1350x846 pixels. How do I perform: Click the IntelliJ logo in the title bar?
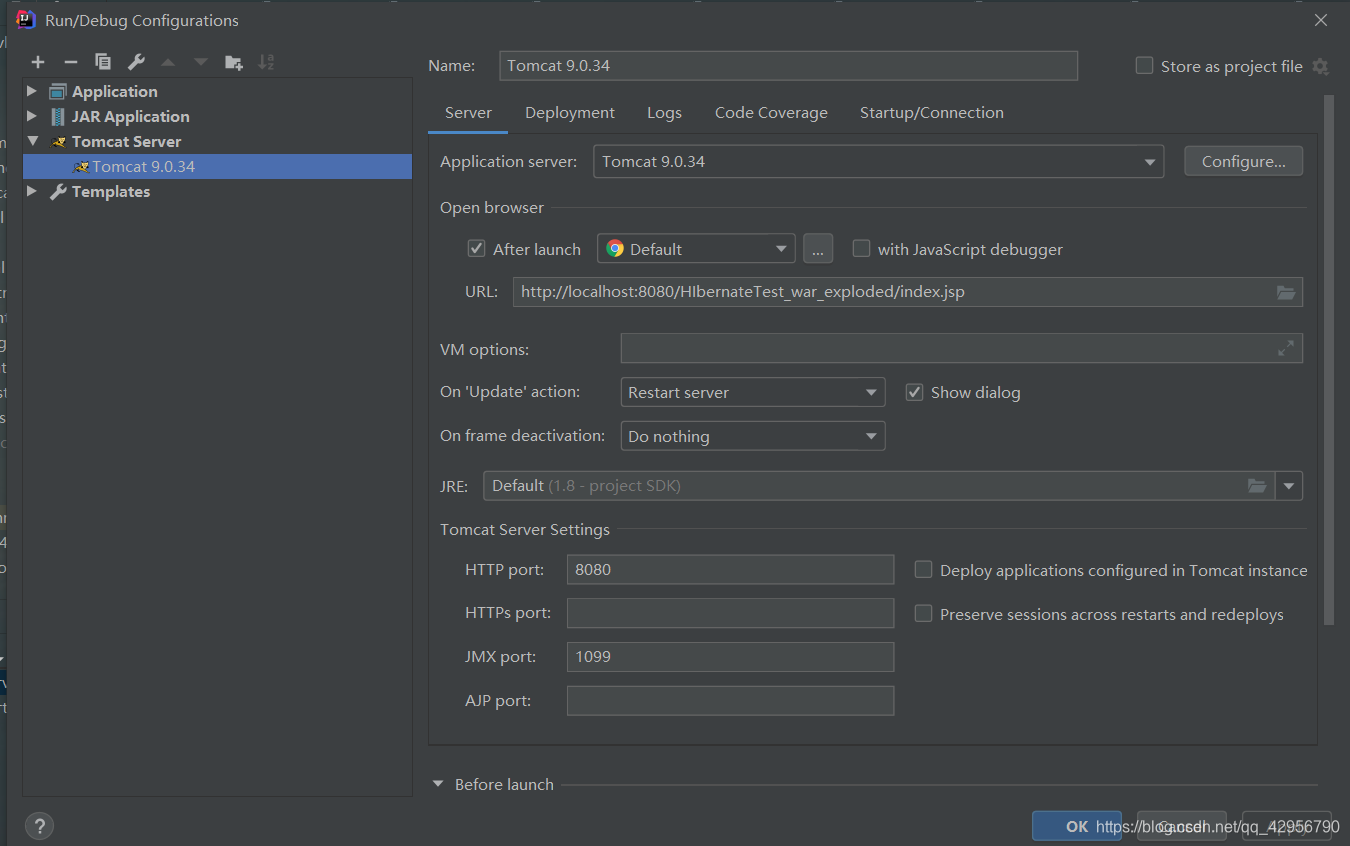click(x=26, y=20)
